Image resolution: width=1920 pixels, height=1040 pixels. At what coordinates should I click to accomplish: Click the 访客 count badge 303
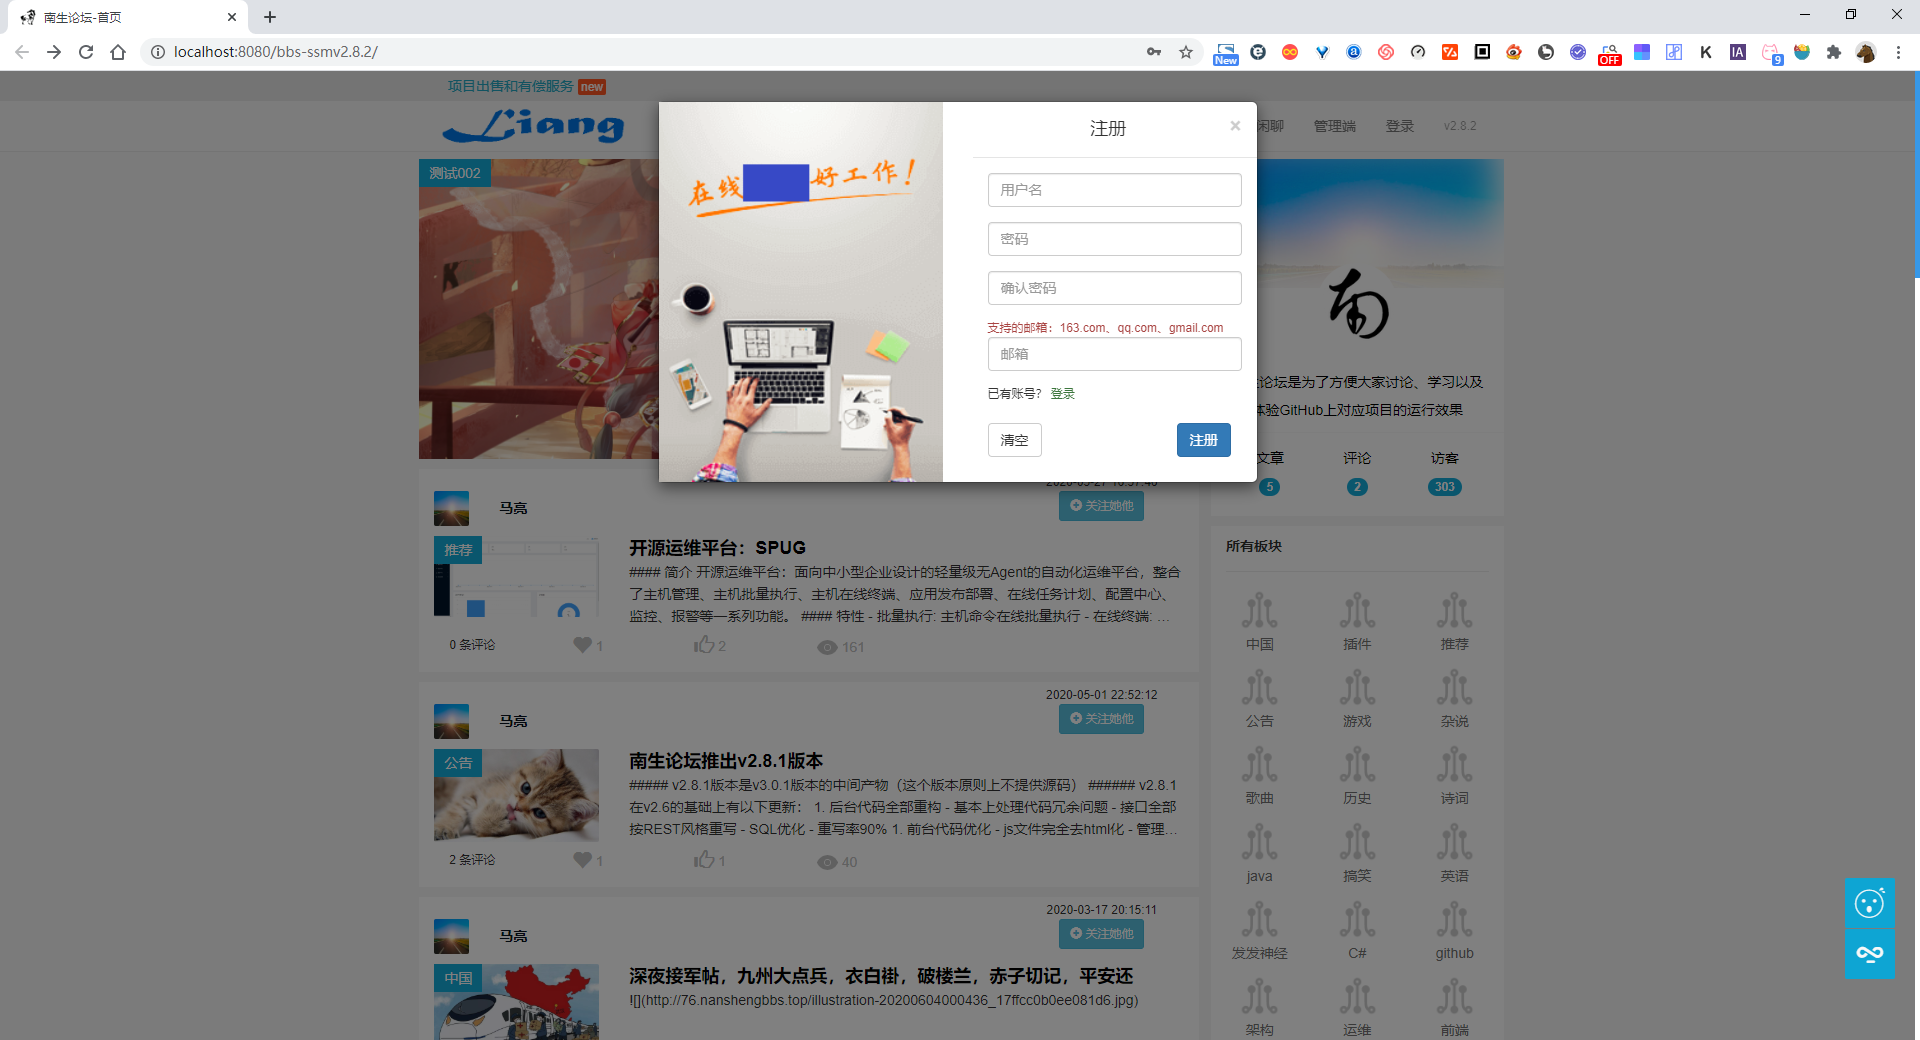coord(1444,487)
